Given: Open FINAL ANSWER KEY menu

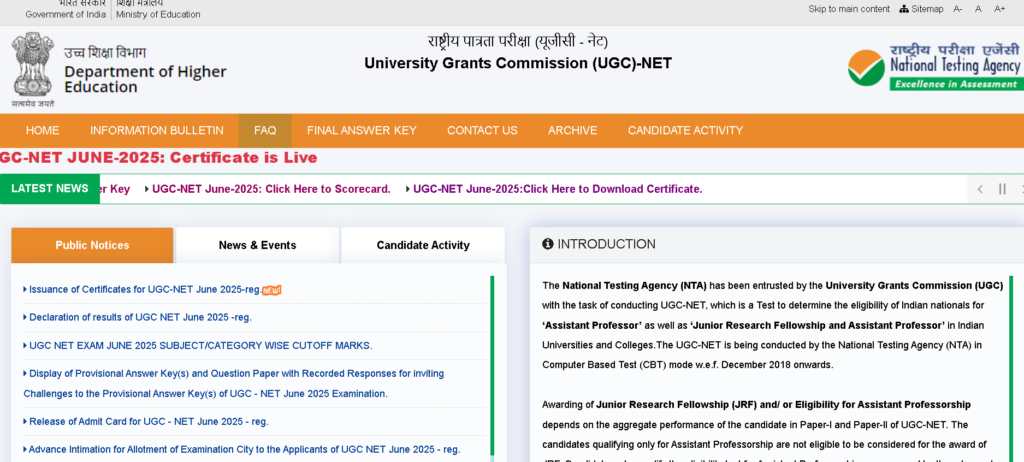Looking at the screenshot, I should click(x=362, y=131).
